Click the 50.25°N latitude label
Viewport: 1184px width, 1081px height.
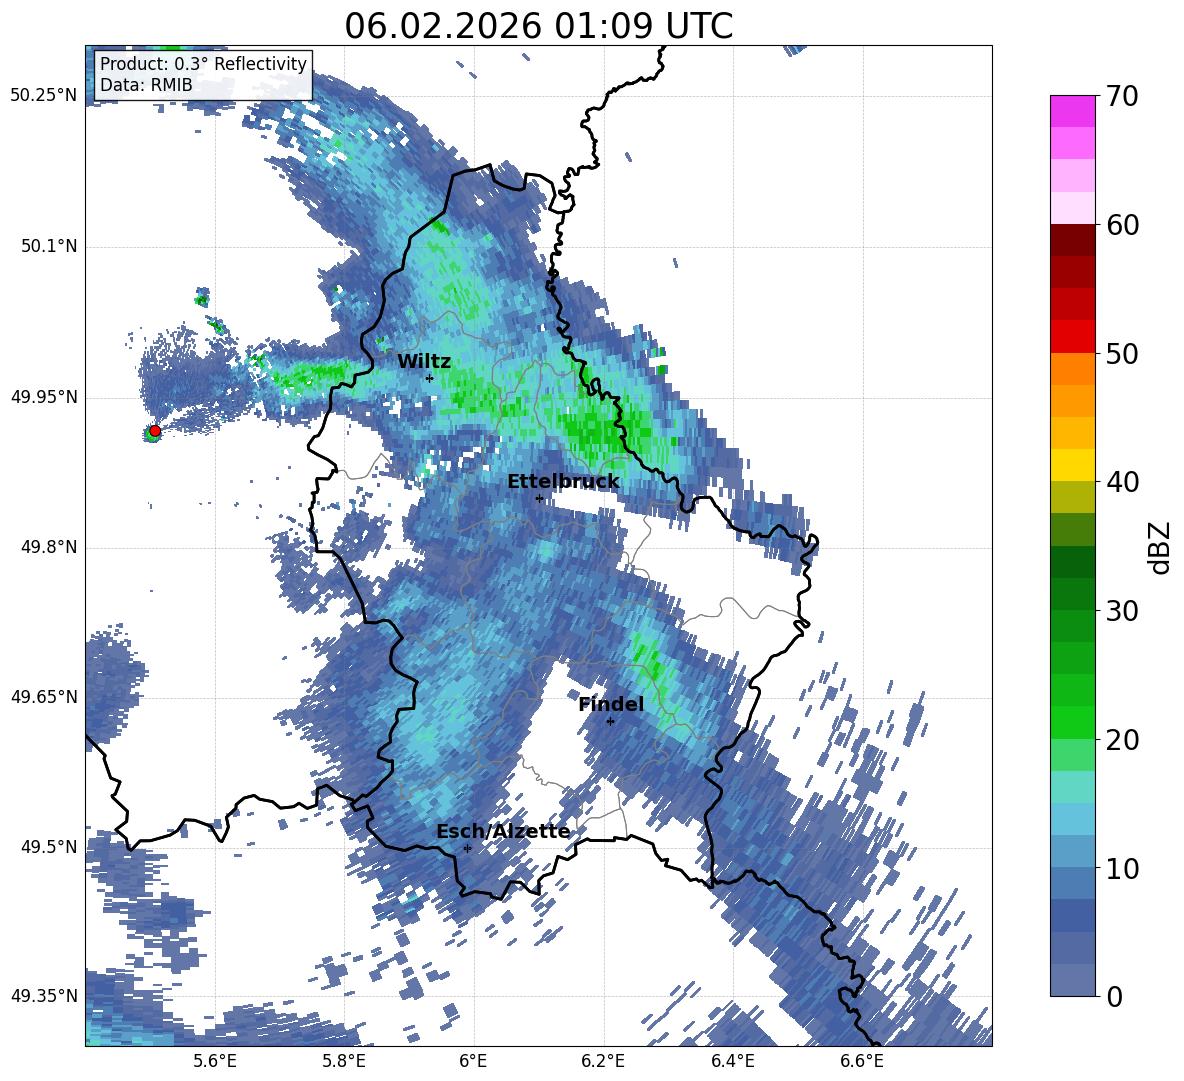(x=44, y=96)
